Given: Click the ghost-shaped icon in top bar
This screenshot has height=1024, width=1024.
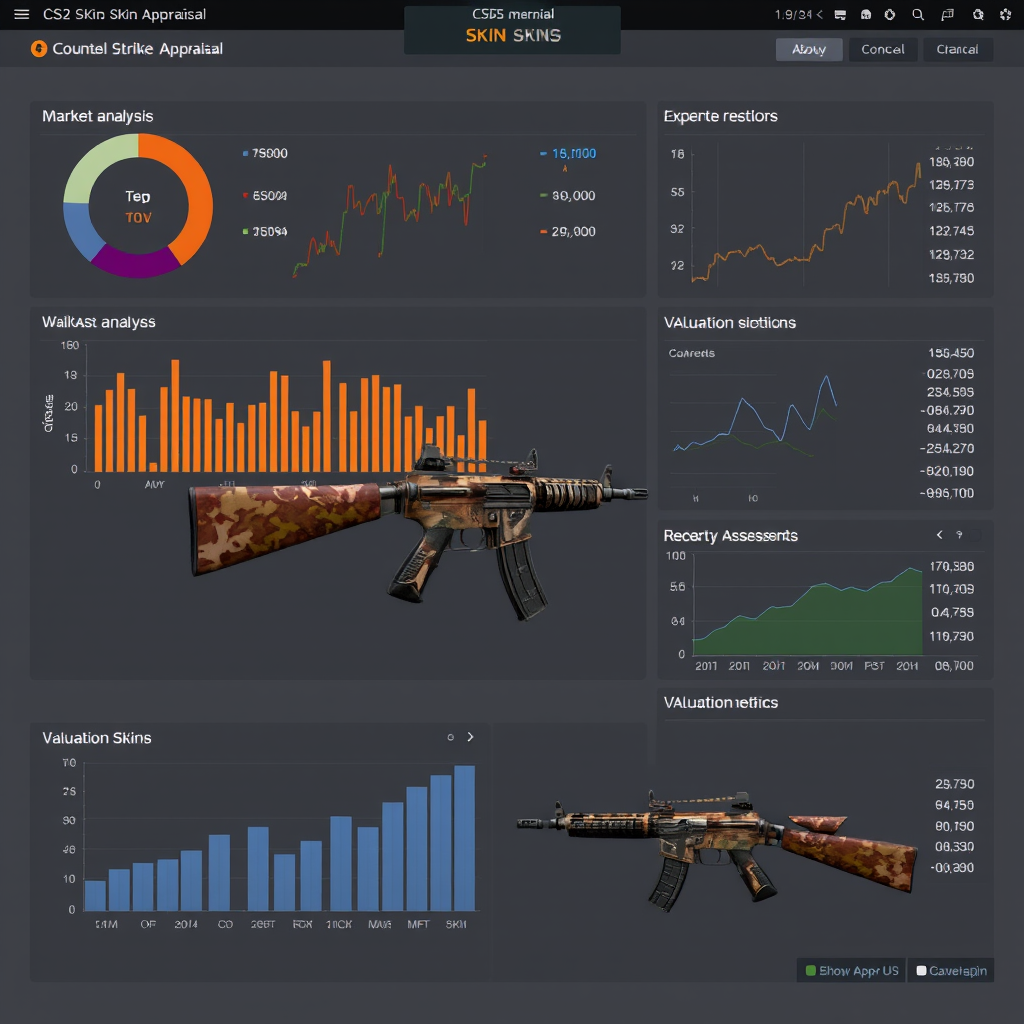Looking at the screenshot, I should [x=866, y=14].
